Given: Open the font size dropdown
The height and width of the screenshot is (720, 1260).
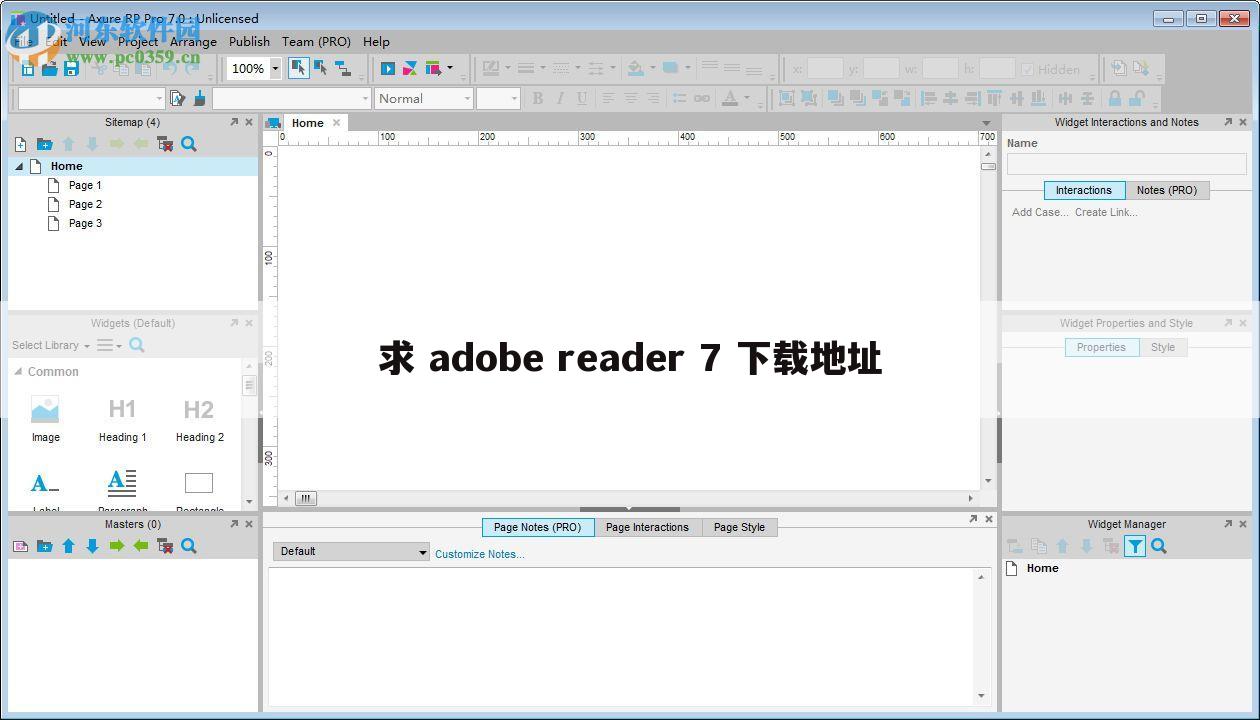Looking at the screenshot, I should pyautogui.click(x=514, y=98).
